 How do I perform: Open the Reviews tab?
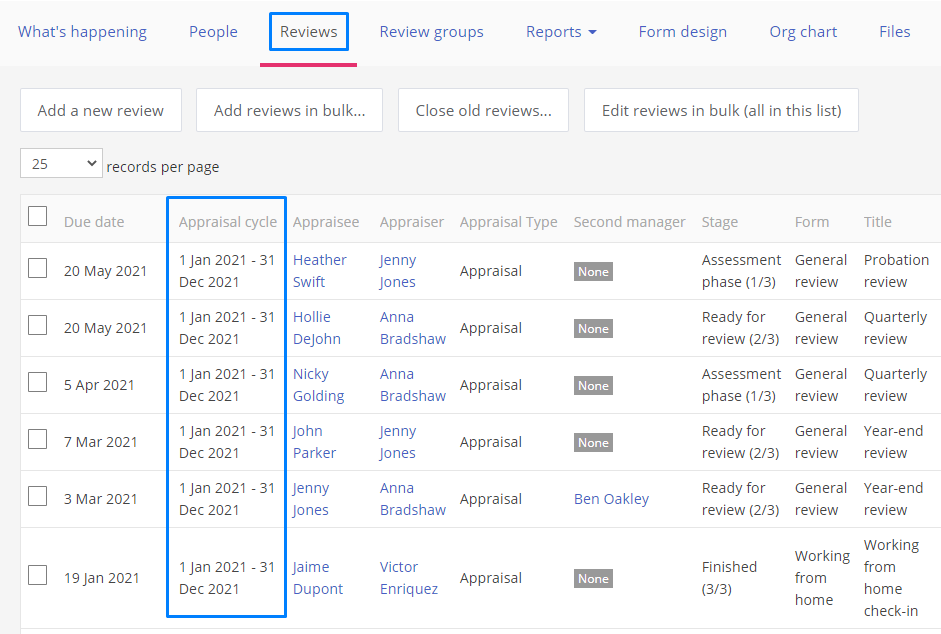click(x=308, y=32)
